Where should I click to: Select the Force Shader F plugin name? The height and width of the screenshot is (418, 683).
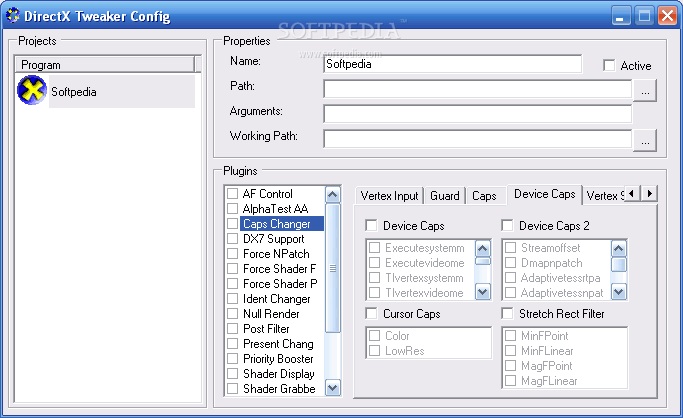[x=280, y=269]
